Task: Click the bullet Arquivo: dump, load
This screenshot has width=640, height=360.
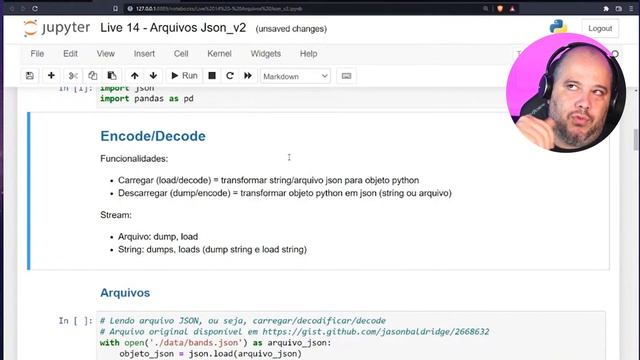Action: 158,237
